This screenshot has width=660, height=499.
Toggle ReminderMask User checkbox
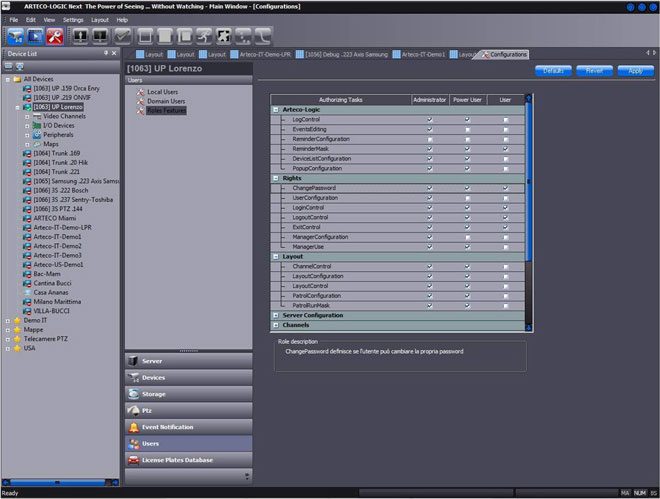pos(506,149)
